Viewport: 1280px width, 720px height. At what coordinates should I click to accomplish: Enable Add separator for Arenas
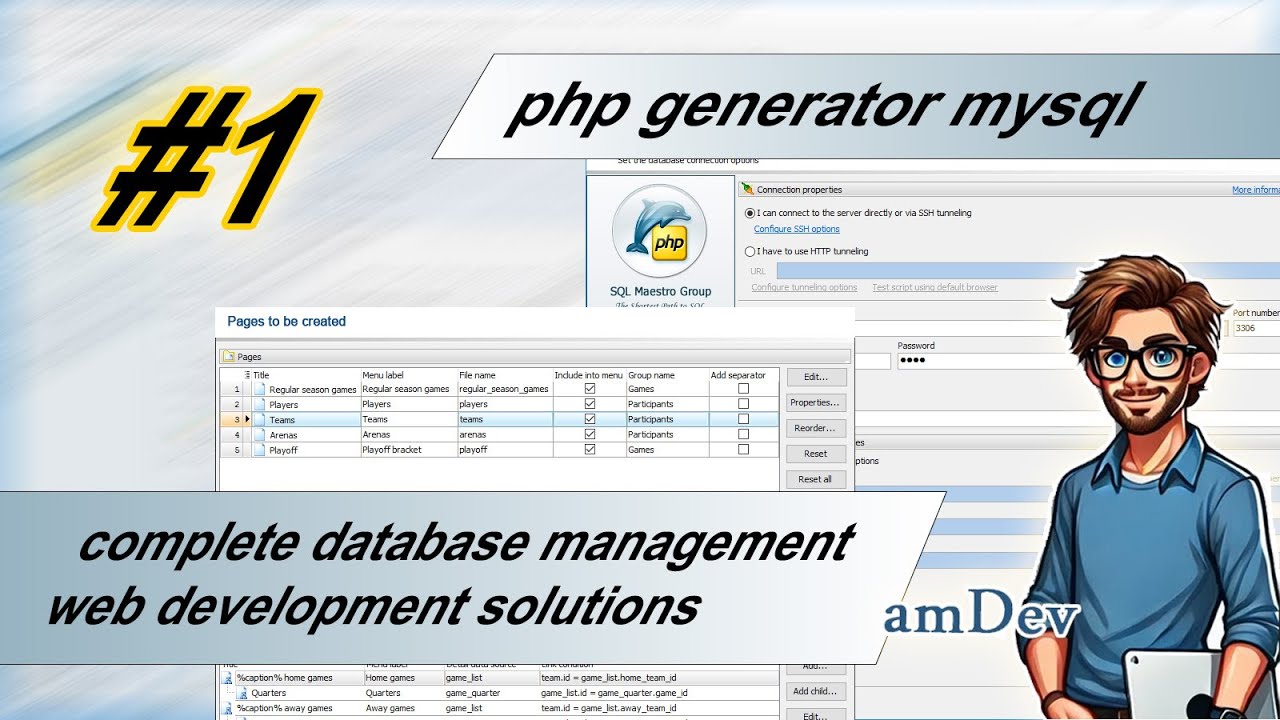click(x=743, y=434)
